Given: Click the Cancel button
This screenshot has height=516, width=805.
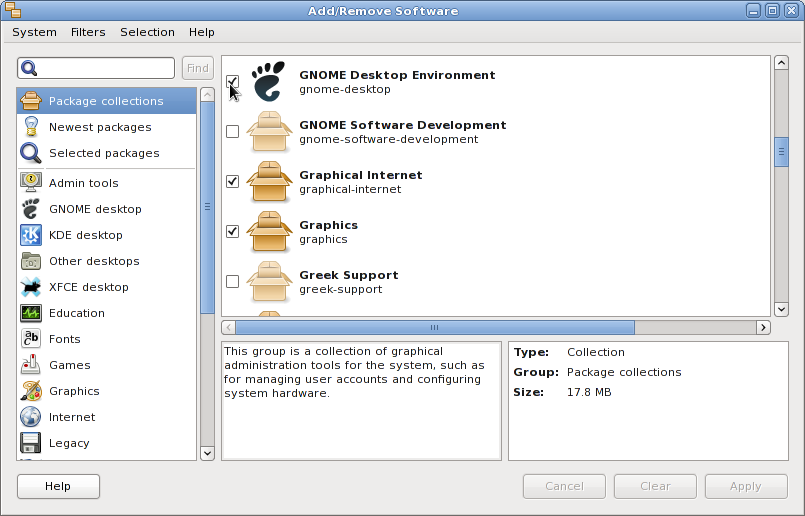Looking at the screenshot, I should (564, 486).
